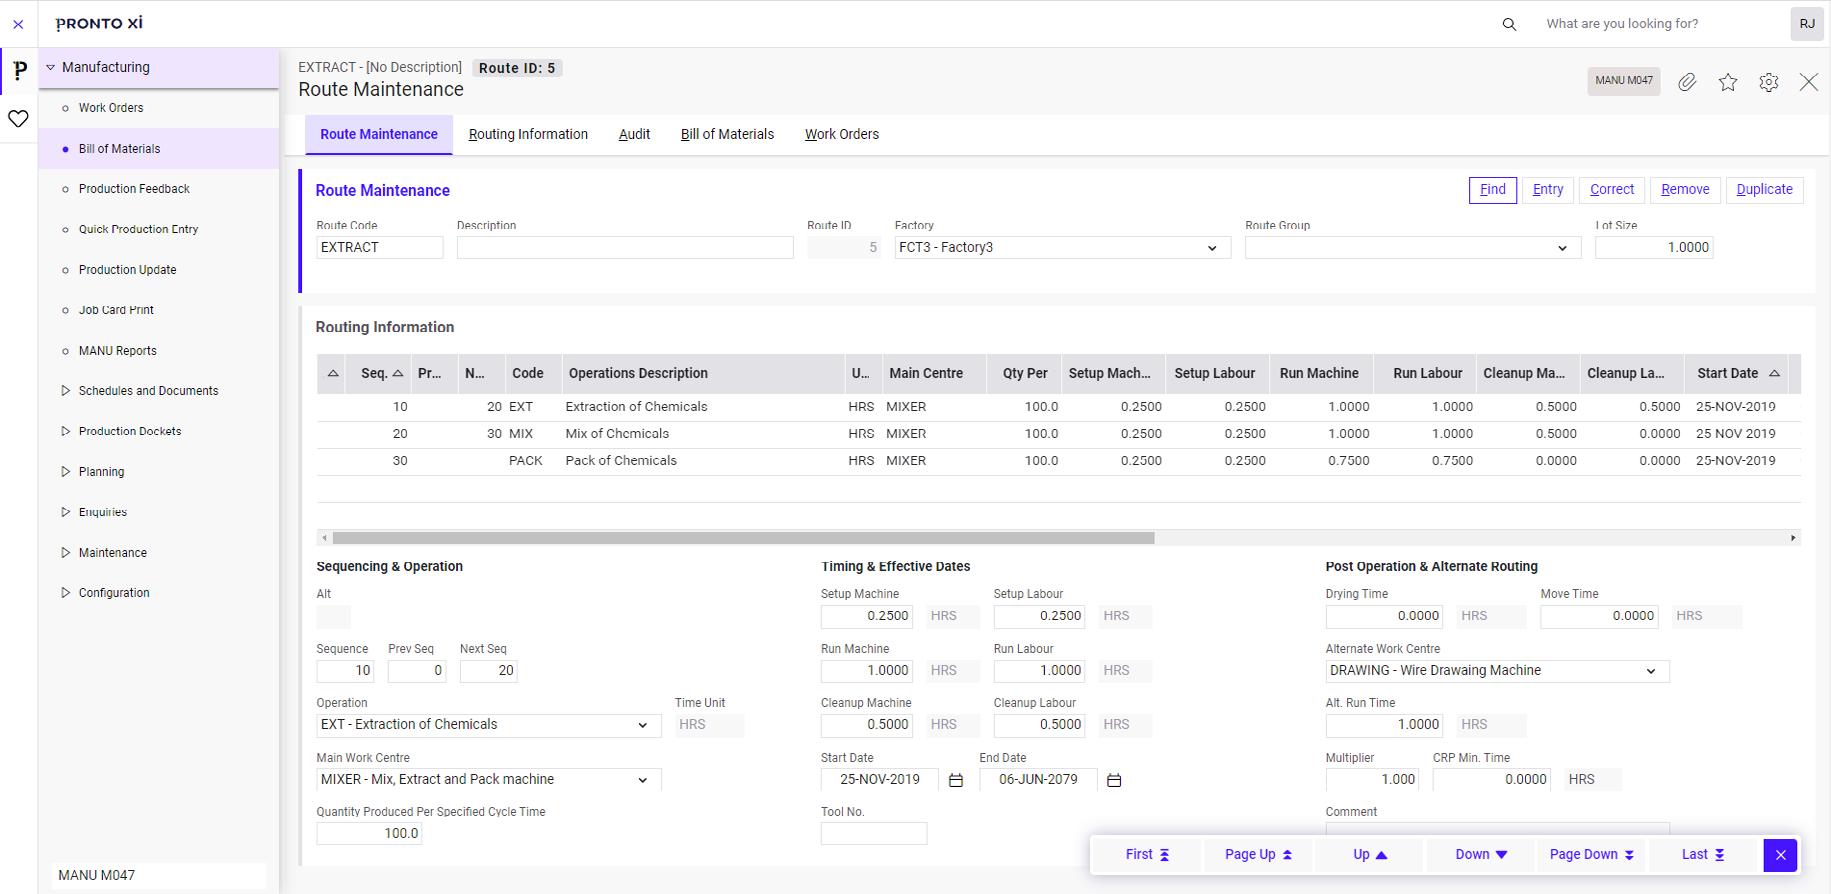Expand Schedules and Documents
The height and width of the screenshot is (894, 1831).
(x=66, y=391)
